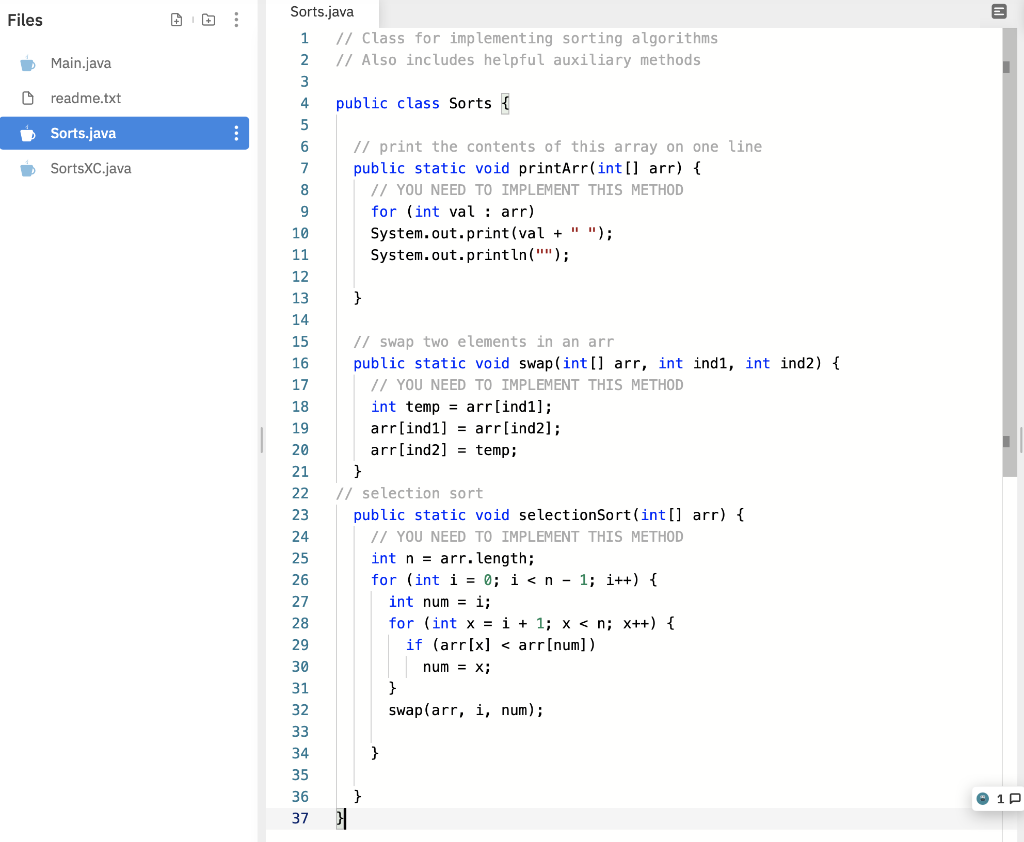The height and width of the screenshot is (842, 1024).
Task: Click the plain file icon beside readme.txt
Action: tap(30, 97)
